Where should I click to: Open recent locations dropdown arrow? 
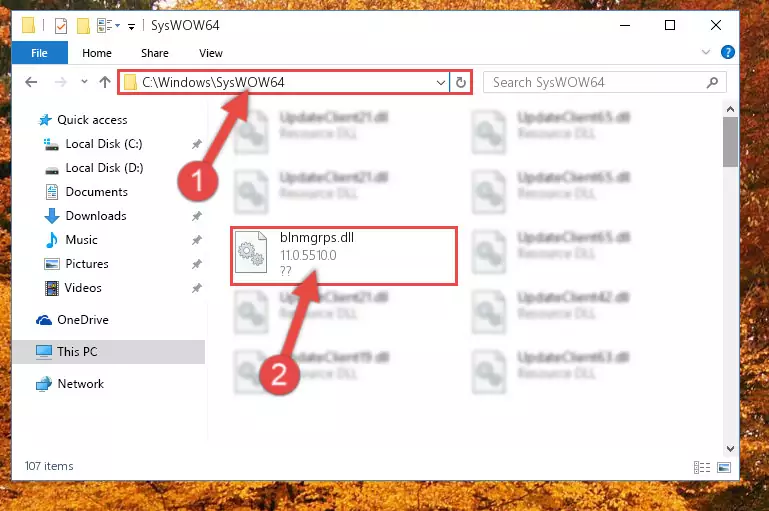click(x=84, y=81)
